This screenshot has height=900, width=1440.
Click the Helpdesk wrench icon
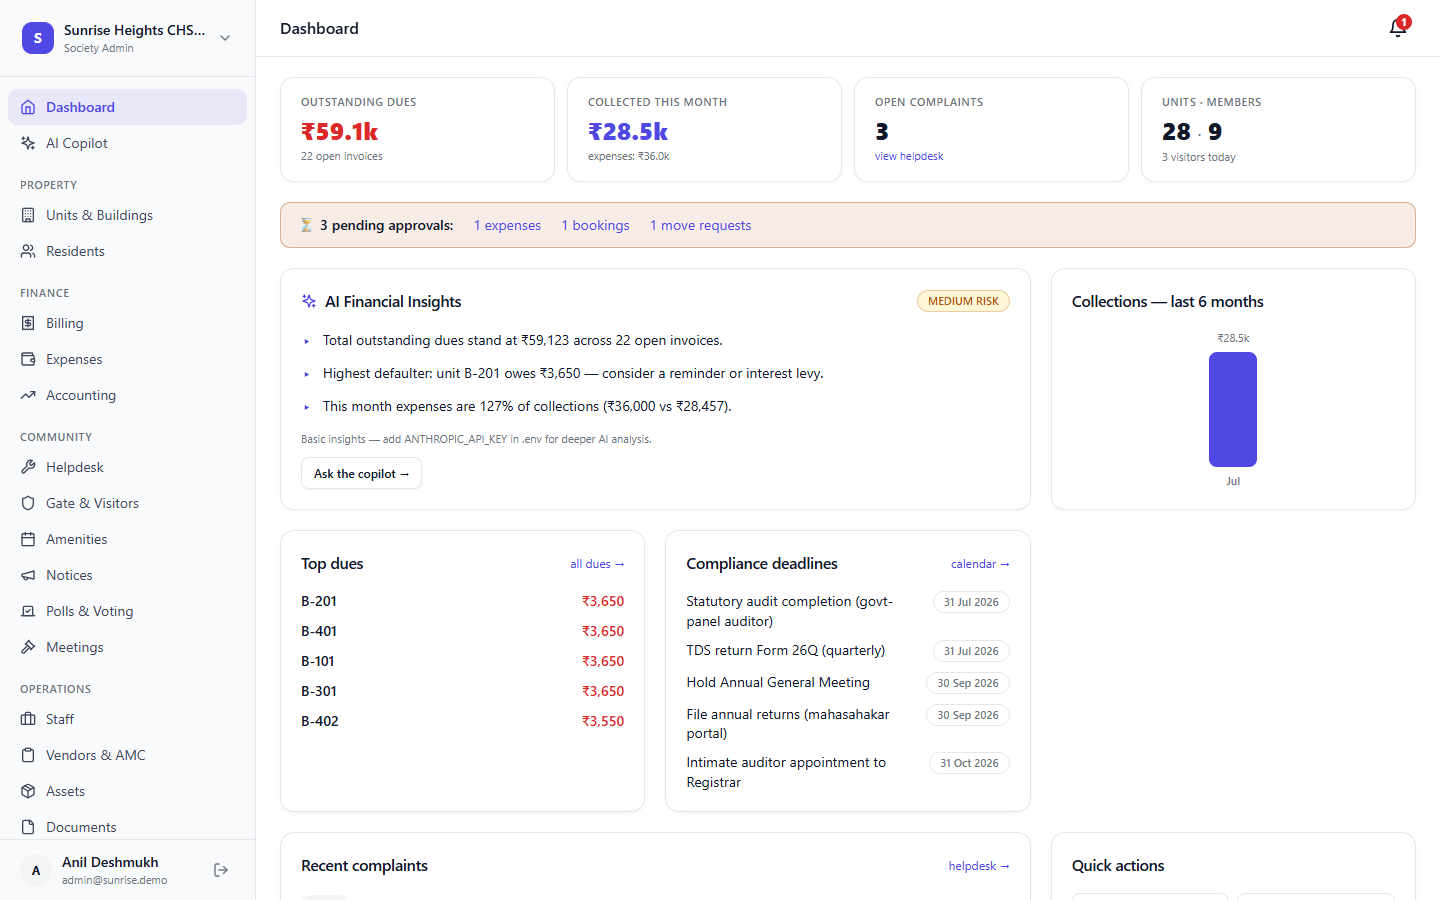point(28,467)
